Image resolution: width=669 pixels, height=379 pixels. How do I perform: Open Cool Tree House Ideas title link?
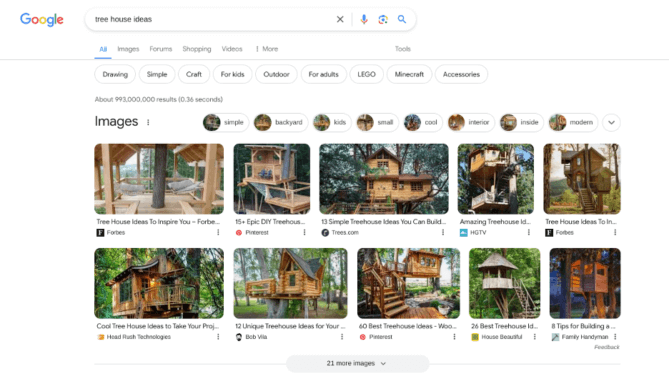(157, 326)
